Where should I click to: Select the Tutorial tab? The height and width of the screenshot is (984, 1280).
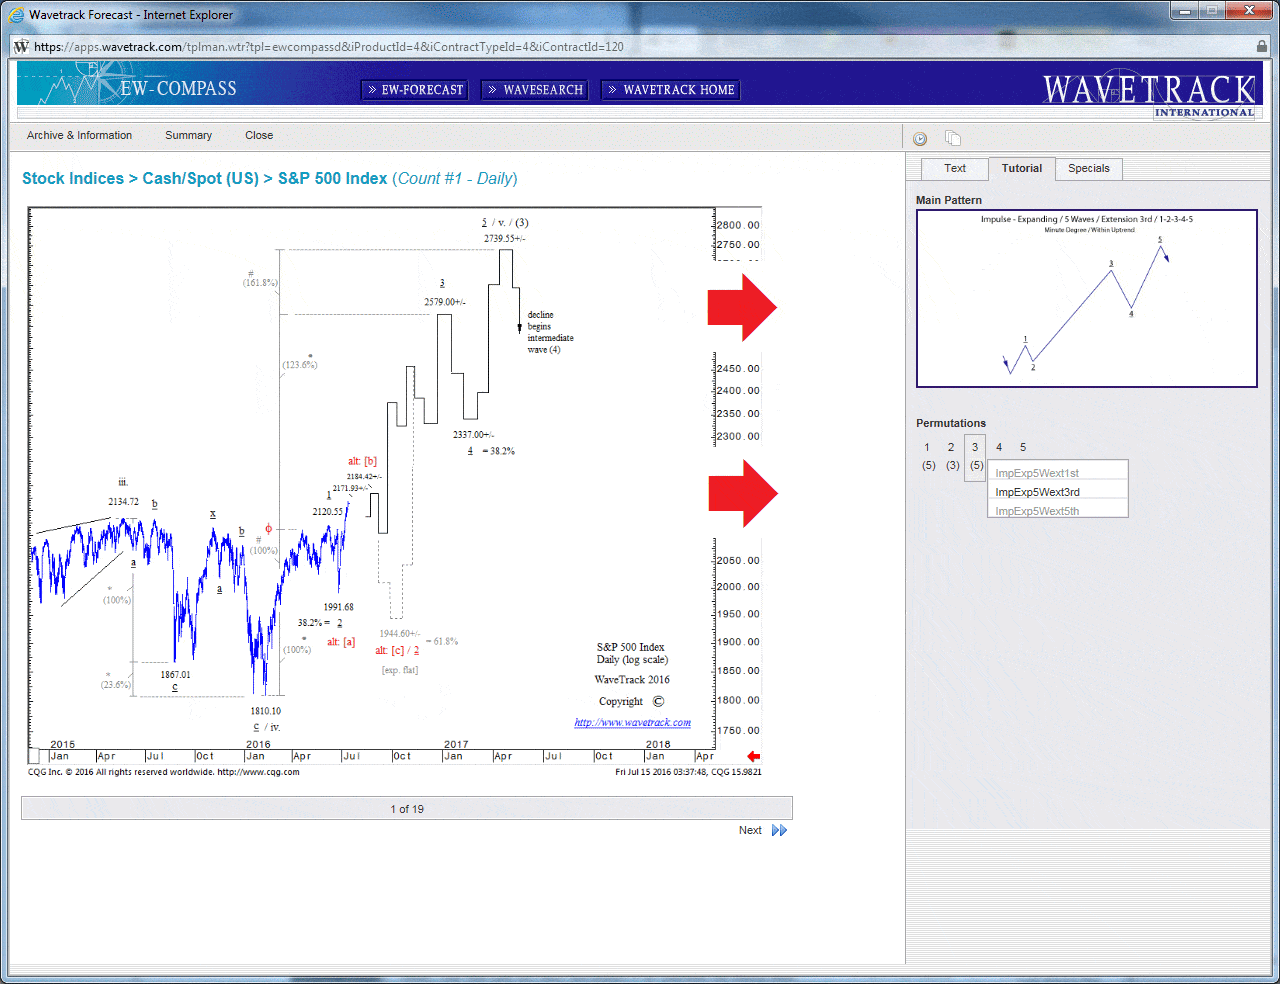1022,168
